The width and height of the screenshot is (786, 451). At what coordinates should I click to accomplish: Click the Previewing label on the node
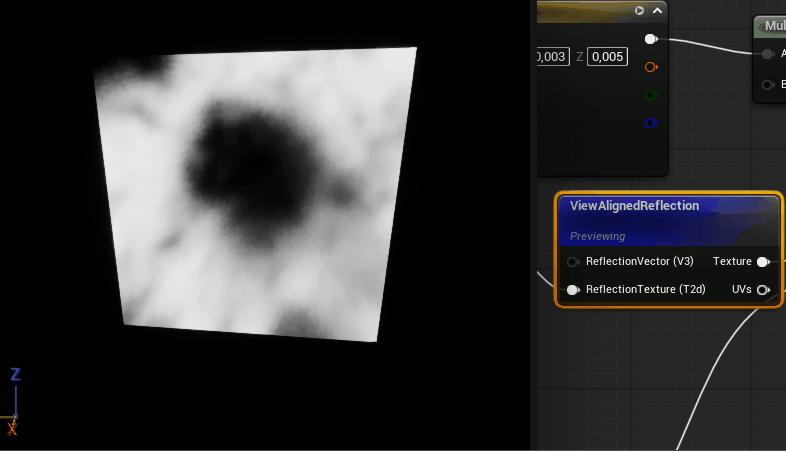tap(597, 236)
